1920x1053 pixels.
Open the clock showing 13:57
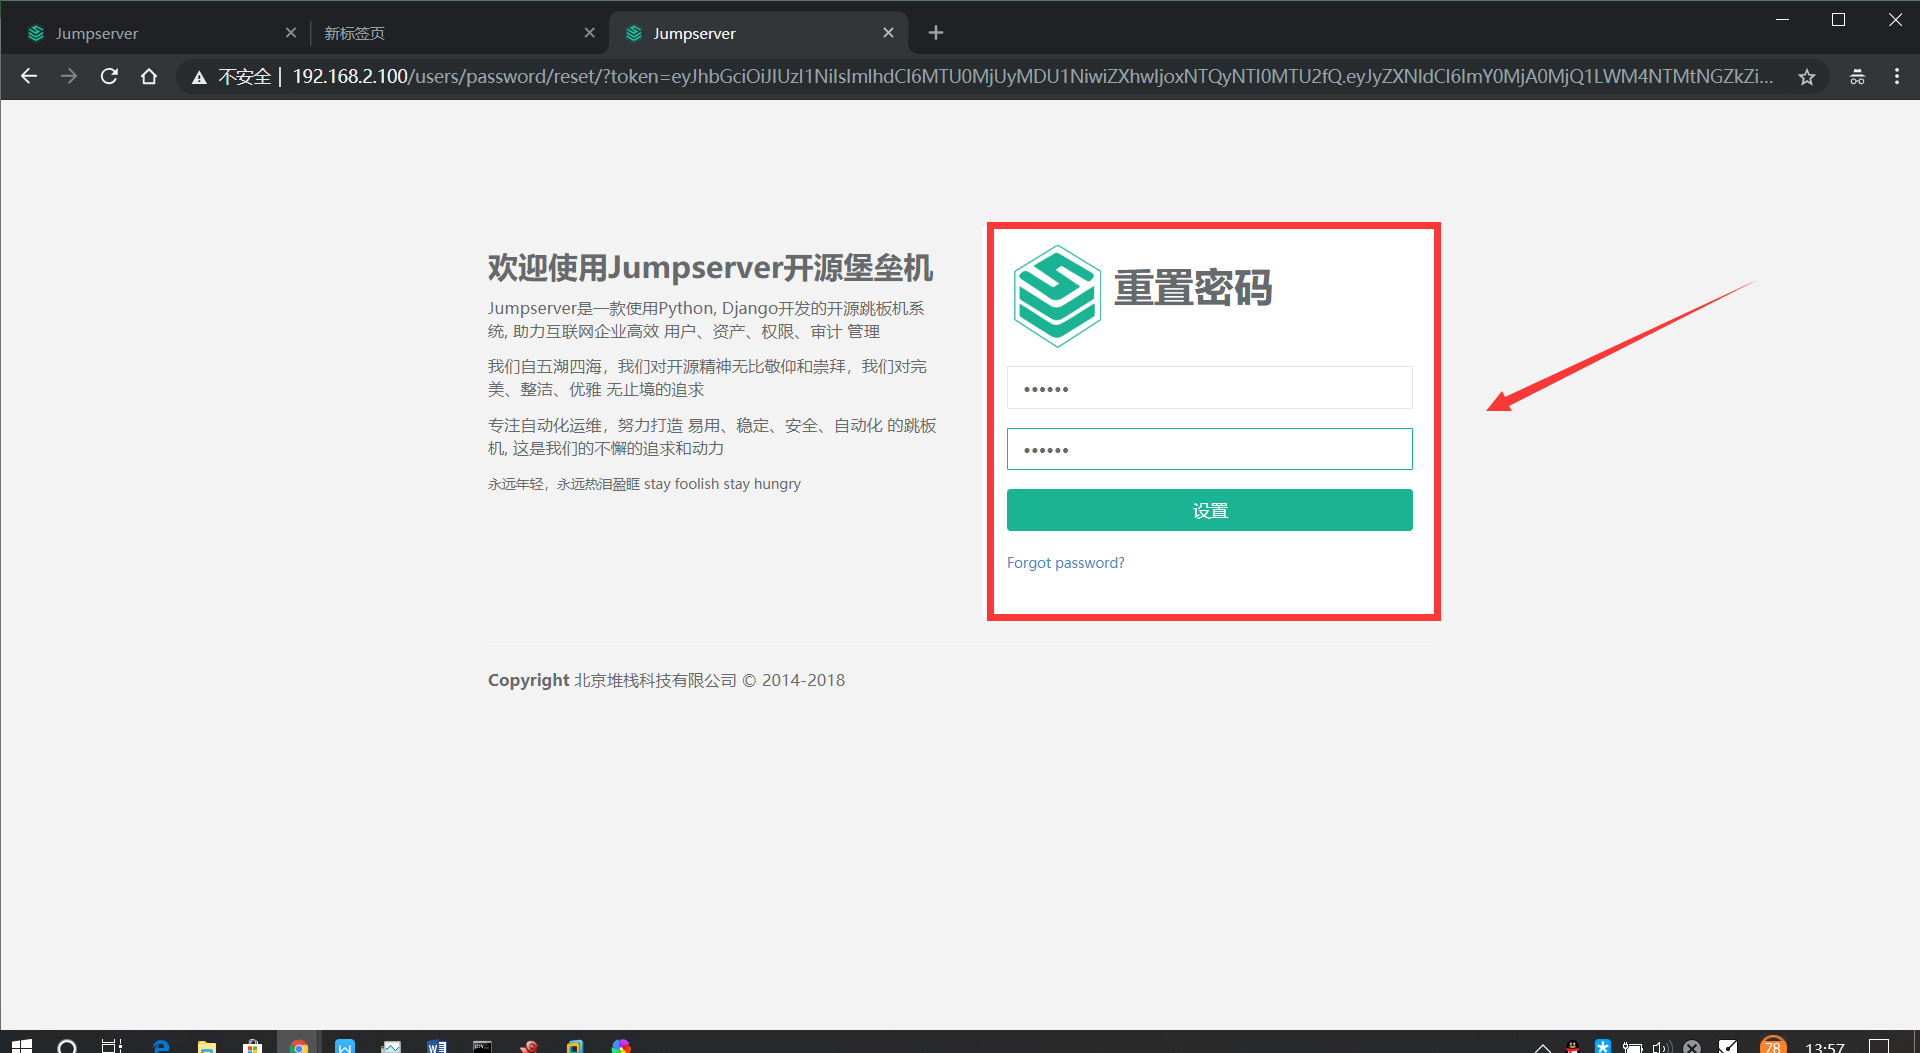click(1825, 1047)
